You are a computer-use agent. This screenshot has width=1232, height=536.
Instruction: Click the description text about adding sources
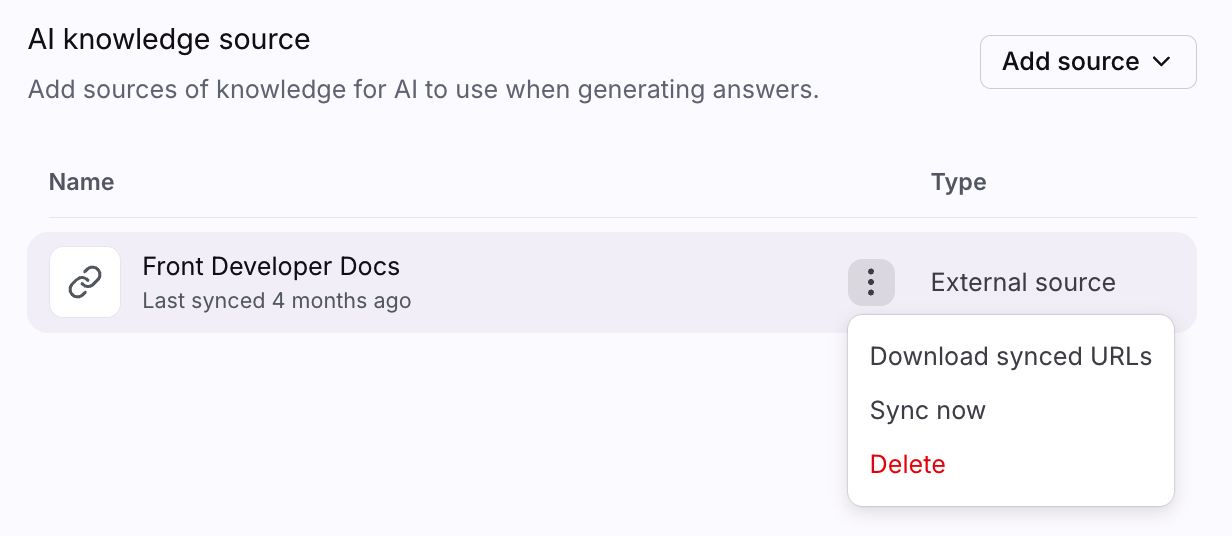pos(423,90)
